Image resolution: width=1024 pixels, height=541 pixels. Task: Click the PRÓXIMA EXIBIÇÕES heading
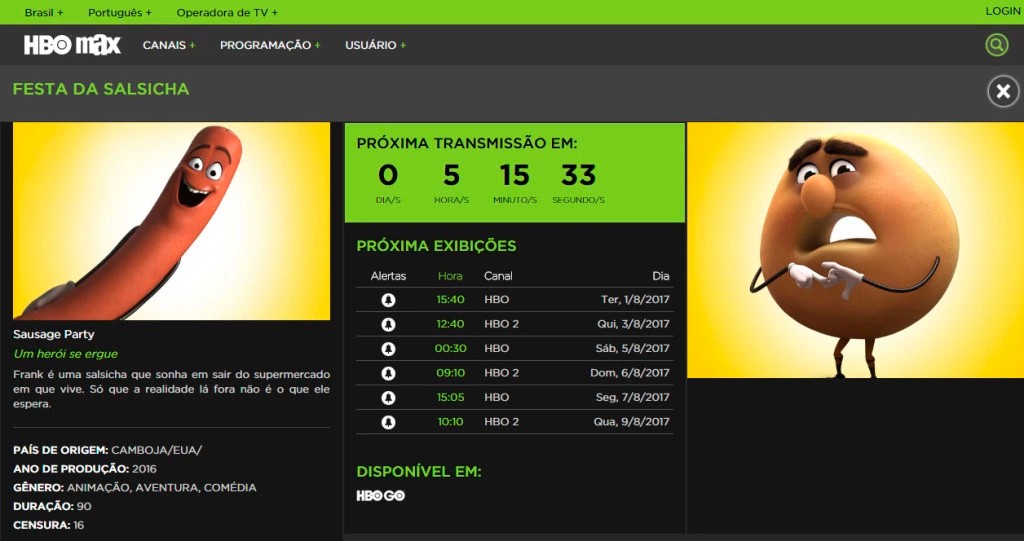(x=436, y=246)
